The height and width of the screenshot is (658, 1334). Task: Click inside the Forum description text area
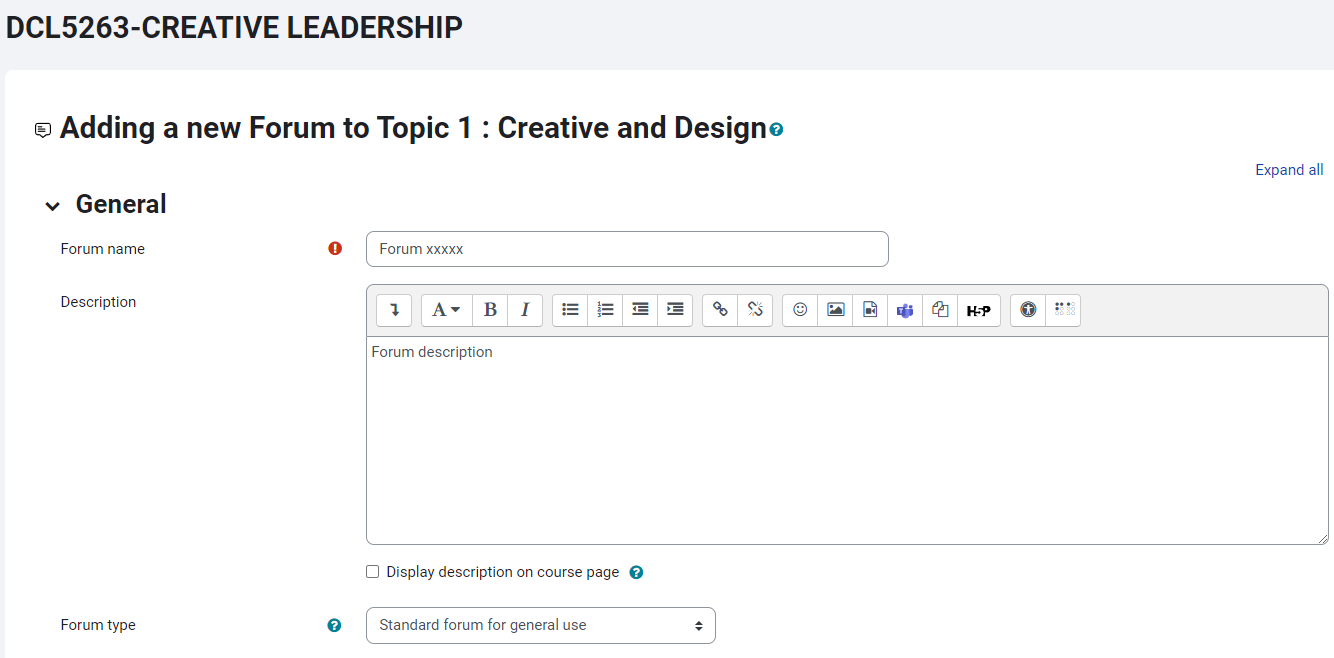click(846, 440)
